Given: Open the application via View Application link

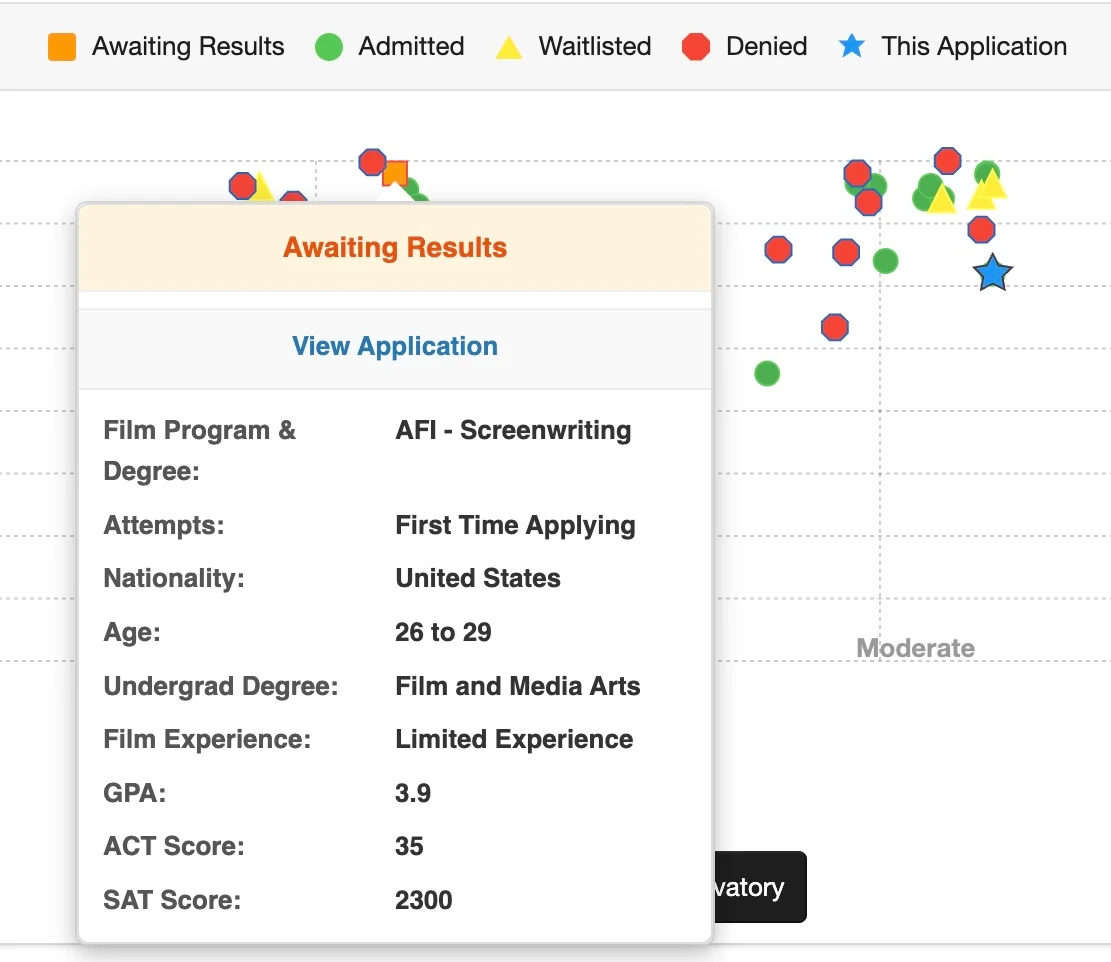Looking at the screenshot, I should (x=394, y=346).
